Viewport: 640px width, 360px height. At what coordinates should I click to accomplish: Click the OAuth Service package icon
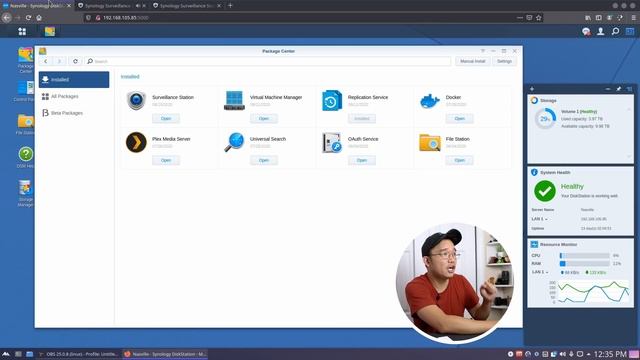click(x=332, y=142)
